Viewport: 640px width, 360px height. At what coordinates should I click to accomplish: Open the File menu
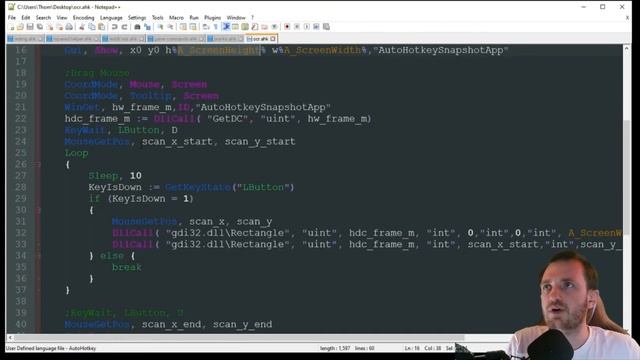12,18
